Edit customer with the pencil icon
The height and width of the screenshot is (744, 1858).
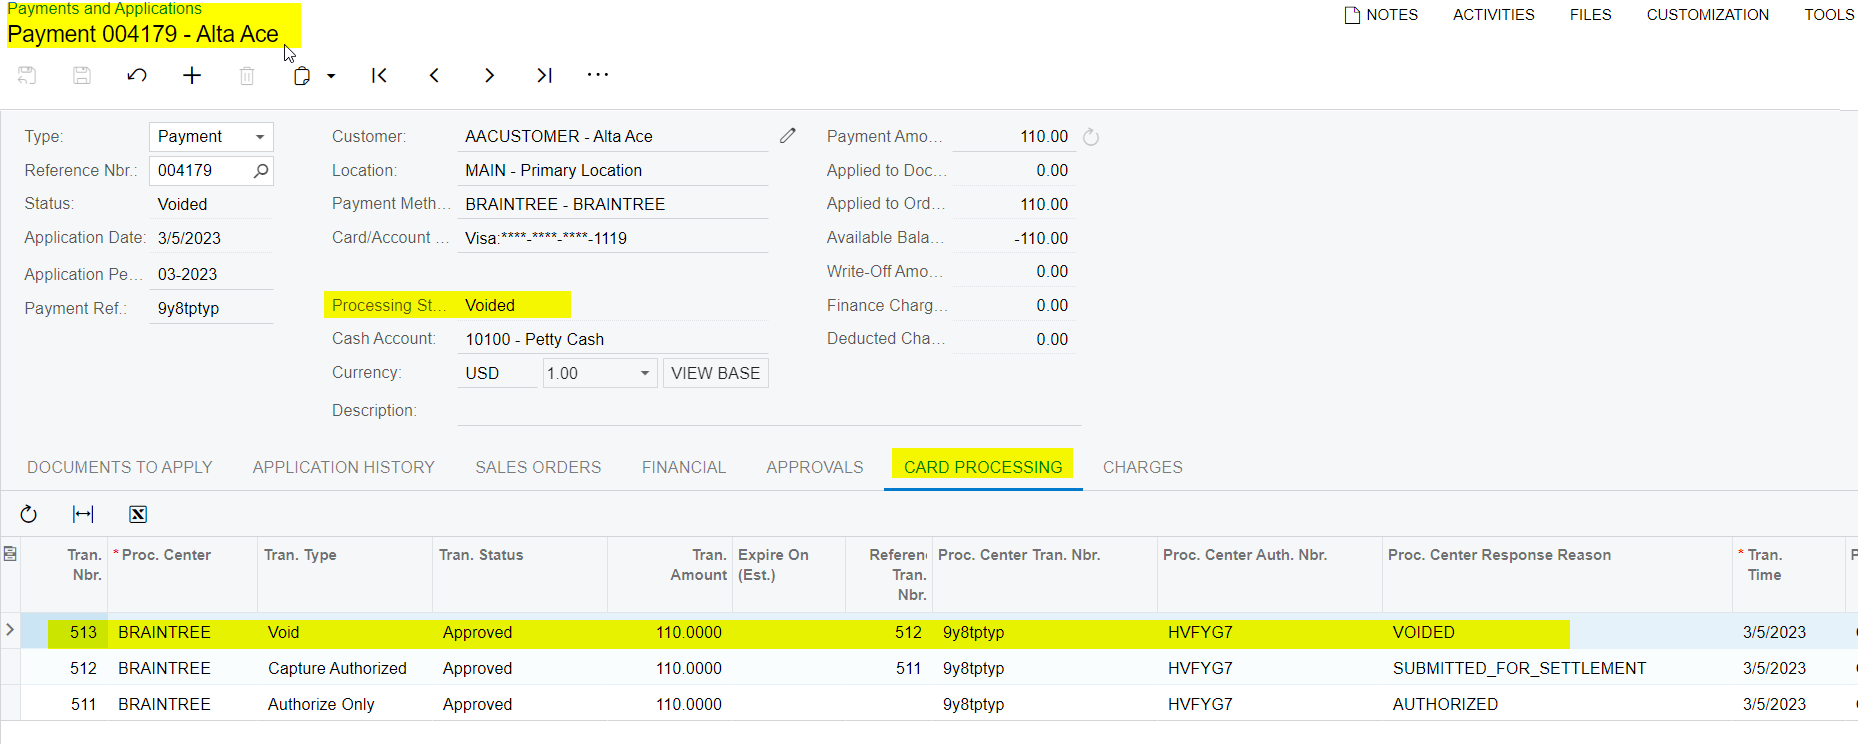point(788,135)
